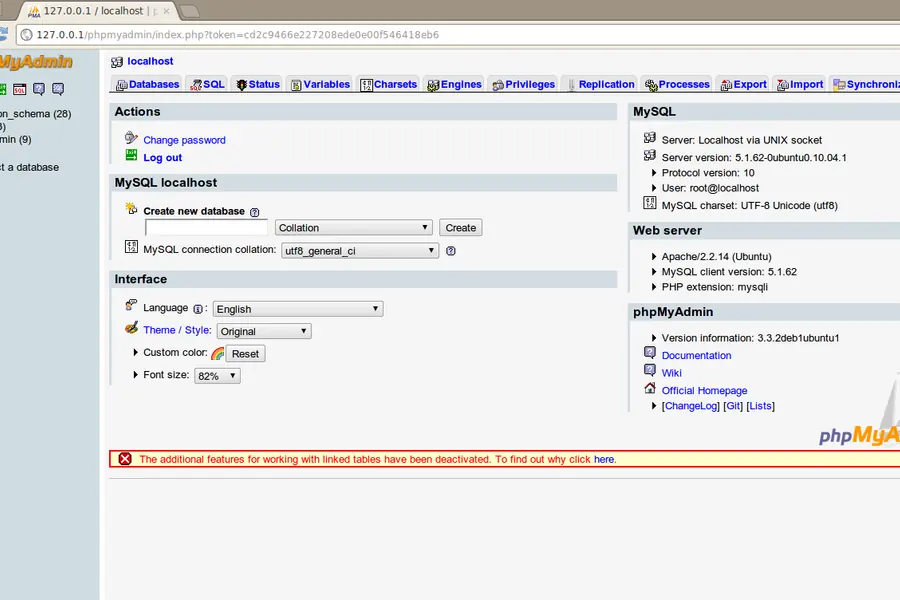Viewport: 900px width, 600px height.
Task: Go to the Variables tab
Action: (320, 84)
